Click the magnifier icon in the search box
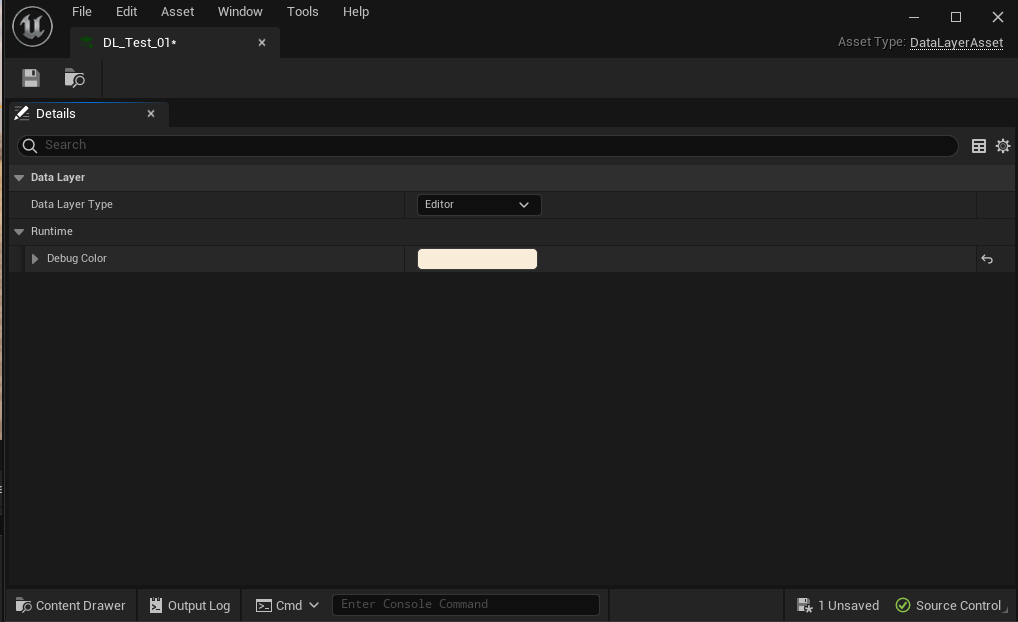1018x622 pixels. coord(30,145)
